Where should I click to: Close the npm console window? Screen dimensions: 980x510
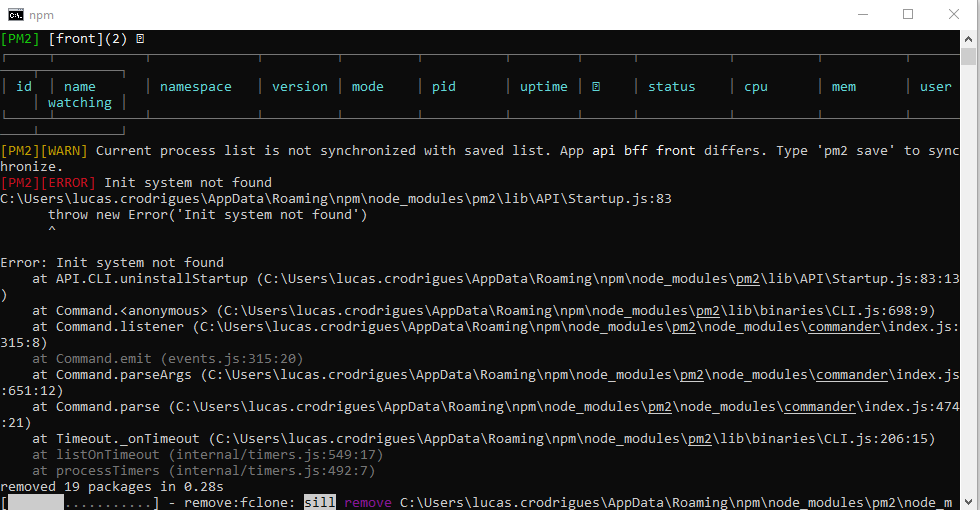(x=954, y=14)
